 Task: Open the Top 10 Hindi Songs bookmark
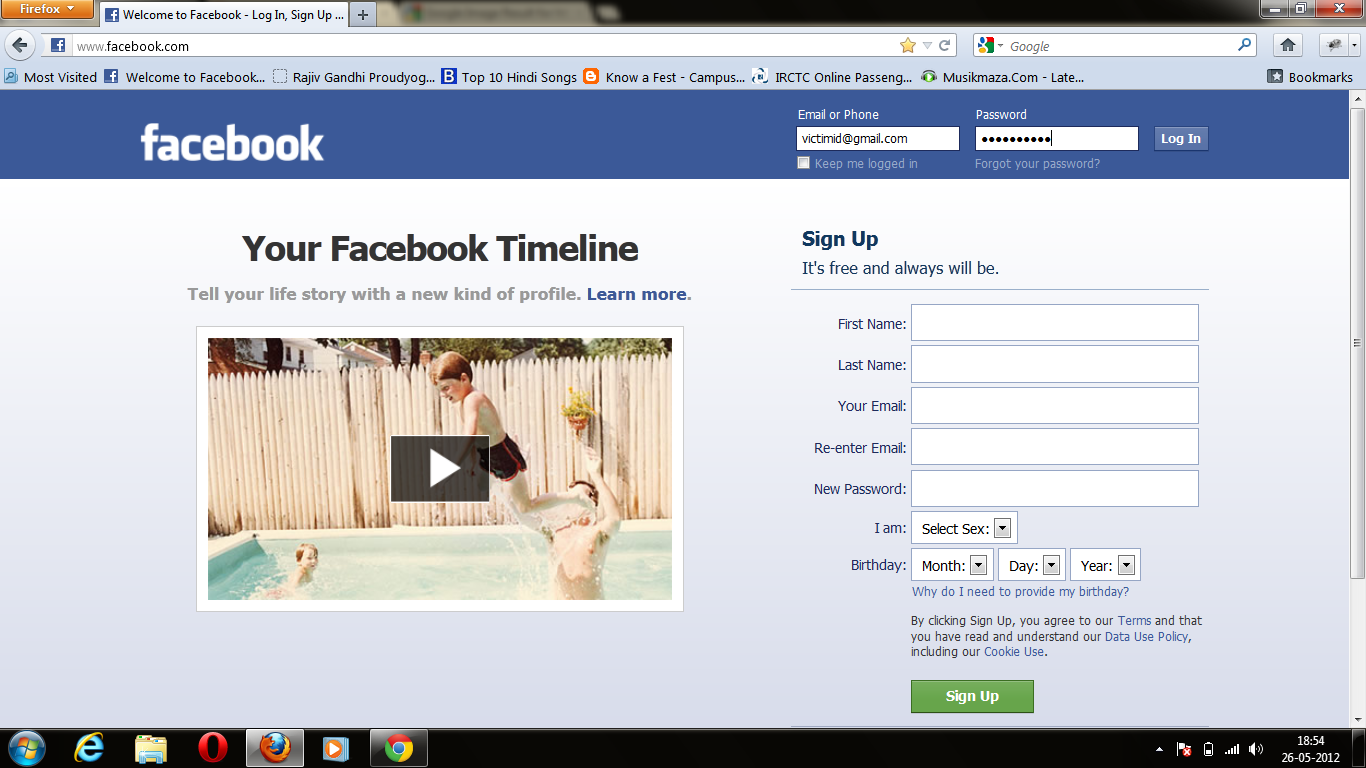click(x=509, y=77)
